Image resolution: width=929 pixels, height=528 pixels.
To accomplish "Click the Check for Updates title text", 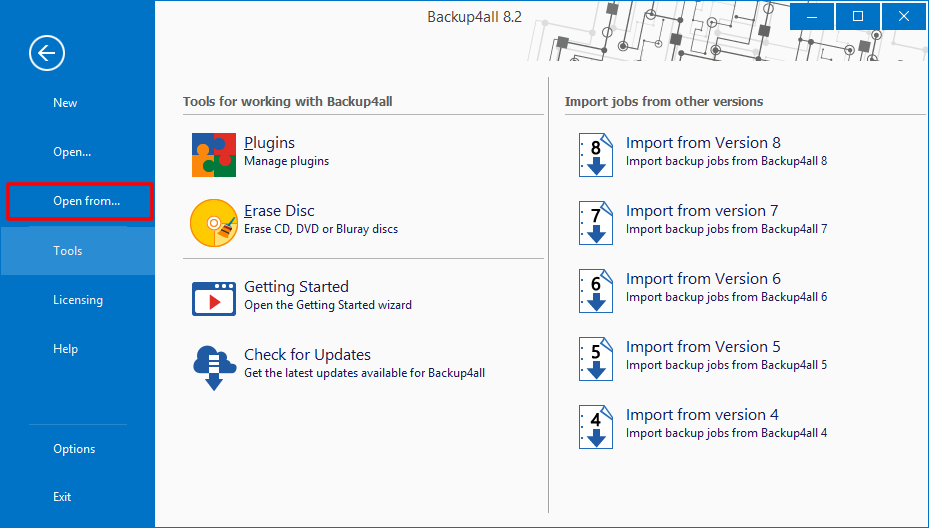I will click(x=307, y=355).
